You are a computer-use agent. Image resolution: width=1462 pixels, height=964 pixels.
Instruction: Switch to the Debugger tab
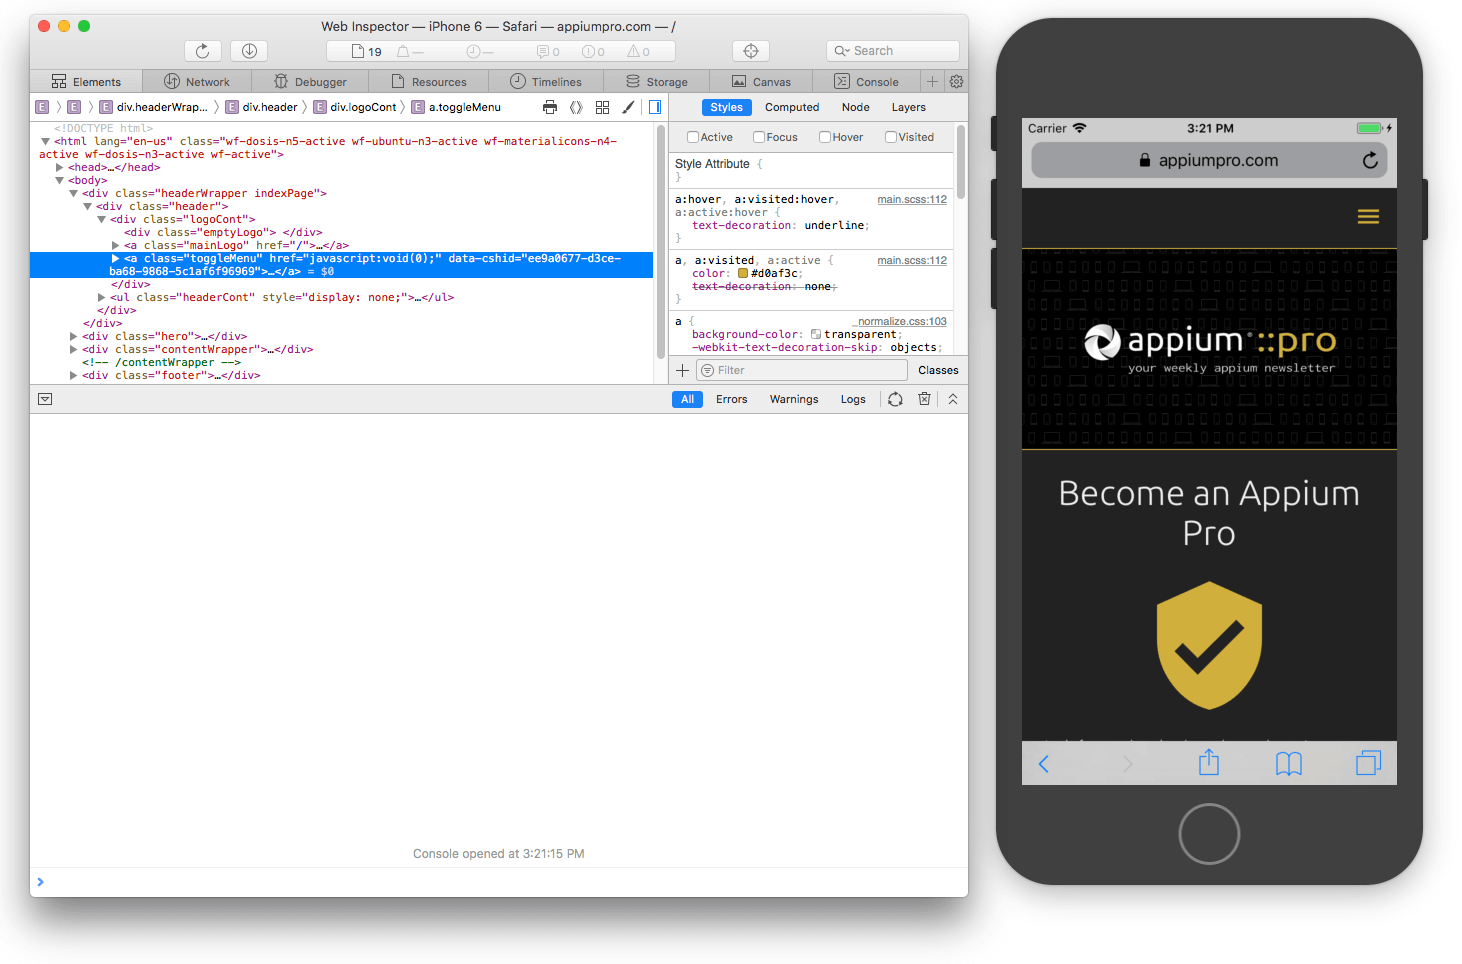(310, 82)
